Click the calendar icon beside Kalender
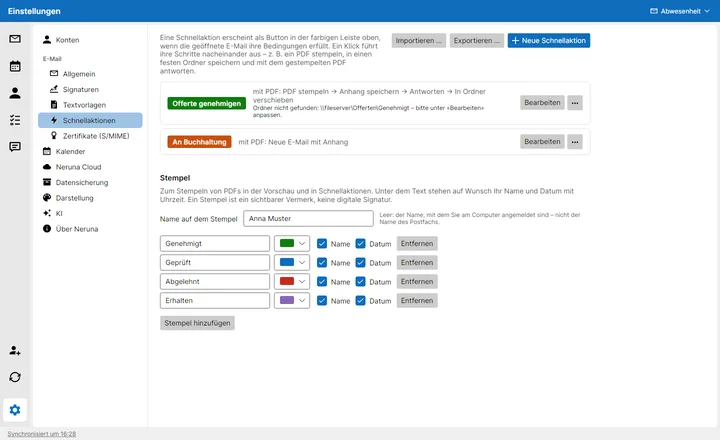 coord(47,151)
